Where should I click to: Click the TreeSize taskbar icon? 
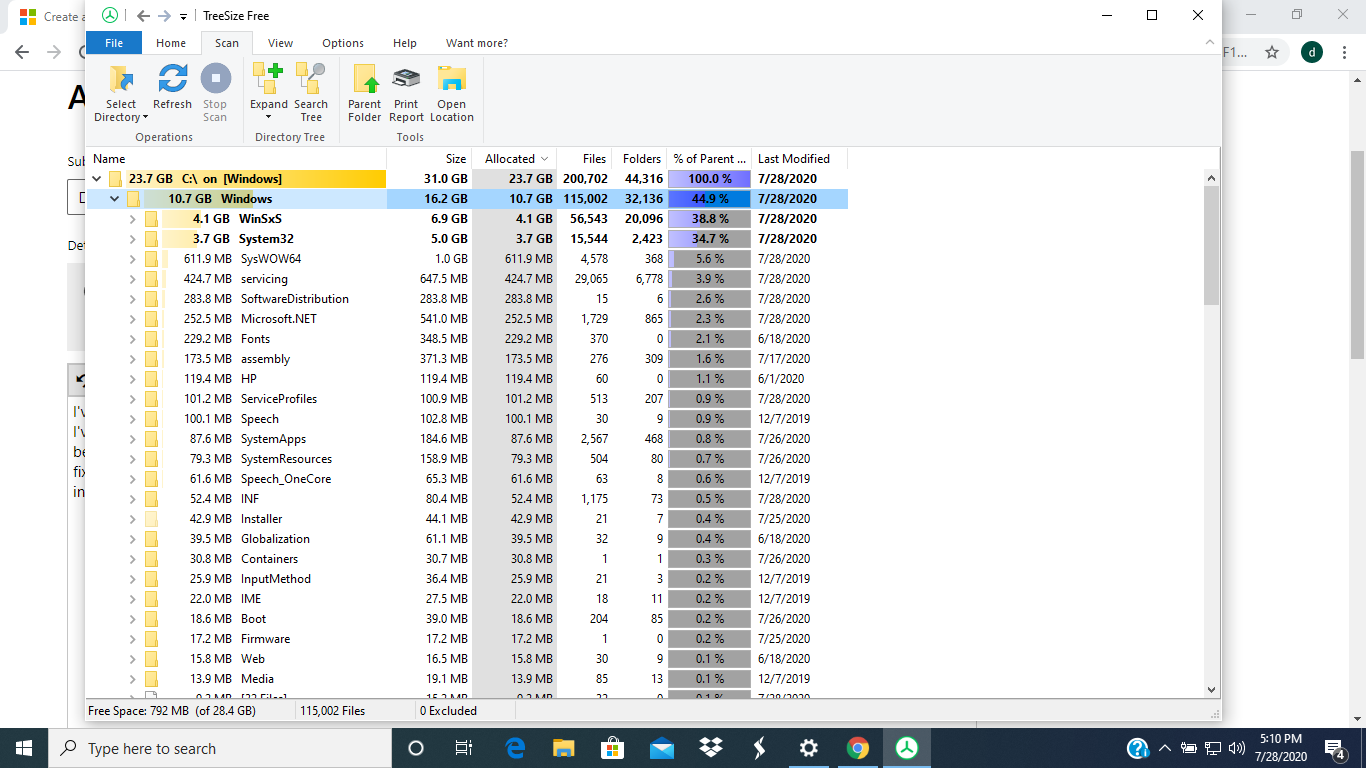coord(906,748)
